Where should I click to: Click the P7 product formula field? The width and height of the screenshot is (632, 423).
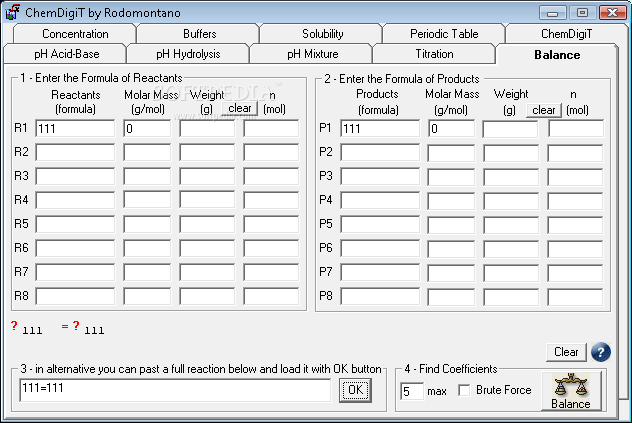pyautogui.click(x=380, y=272)
